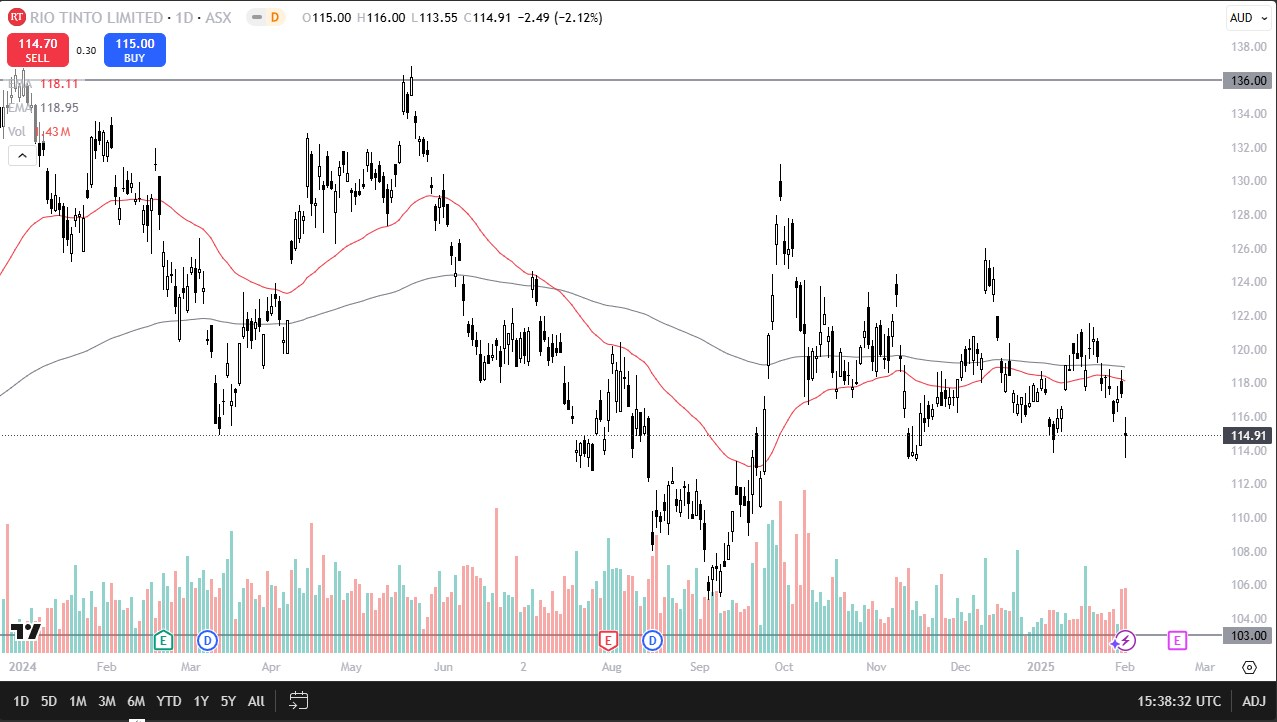1277x722 pixels.
Task: Select the 3M time range
Action: tap(107, 701)
